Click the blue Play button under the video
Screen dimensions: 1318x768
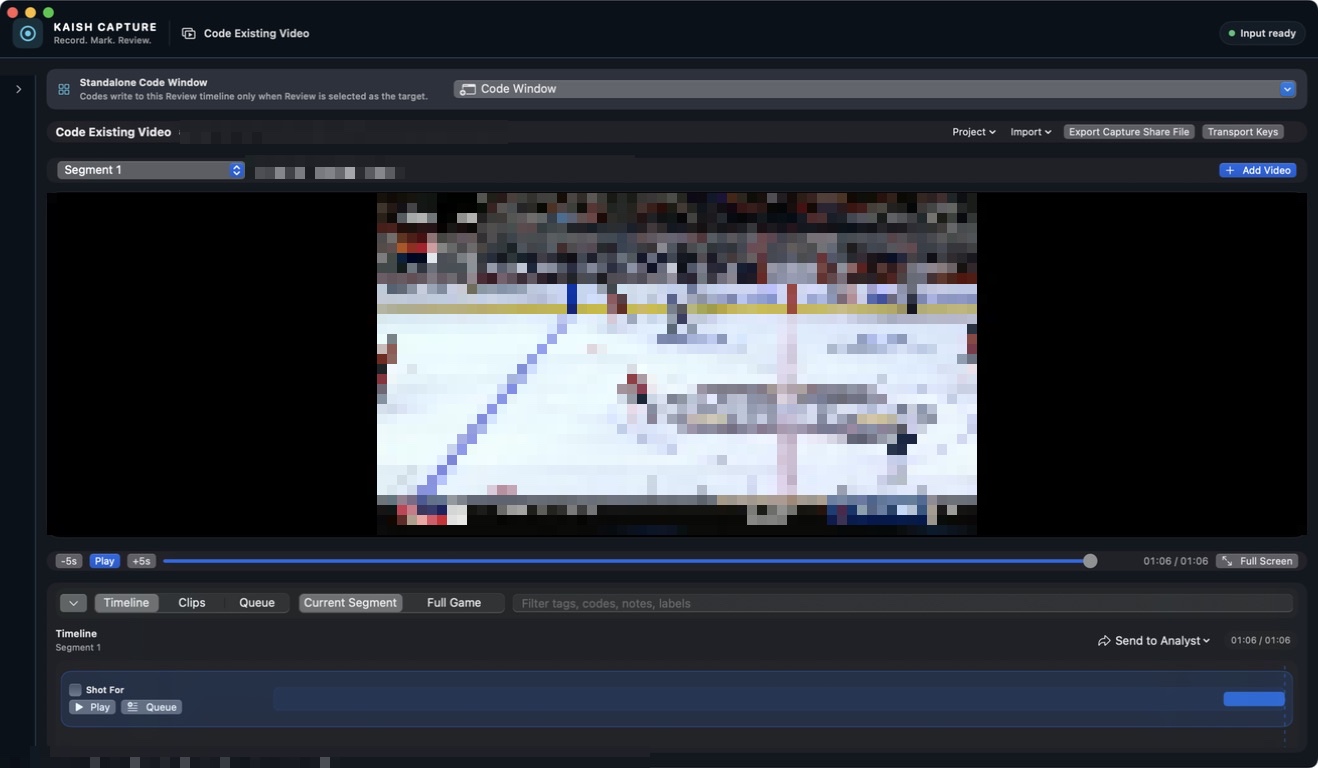(x=105, y=561)
